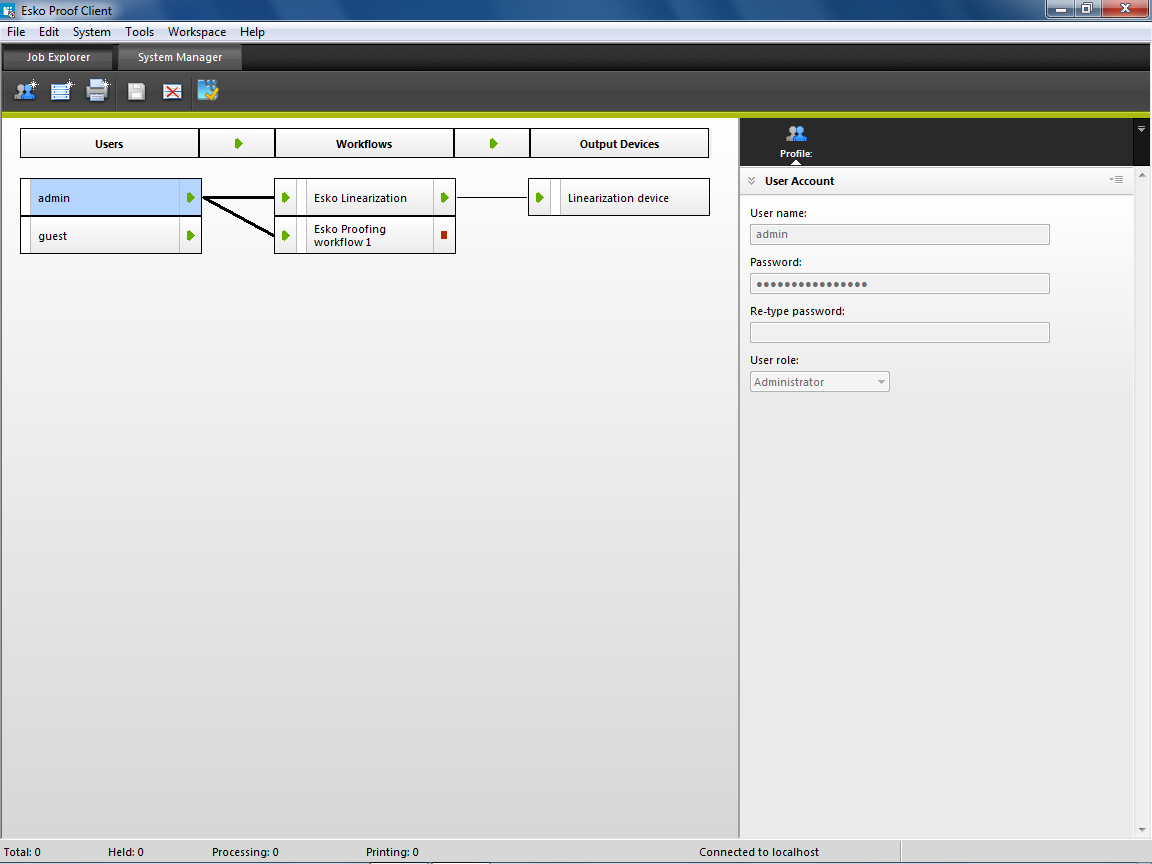The height and width of the screenshot is (864, 1152).
Task: Click the Processing: 0 status entry
Action: pyautogui.click(x=245, y=852)
